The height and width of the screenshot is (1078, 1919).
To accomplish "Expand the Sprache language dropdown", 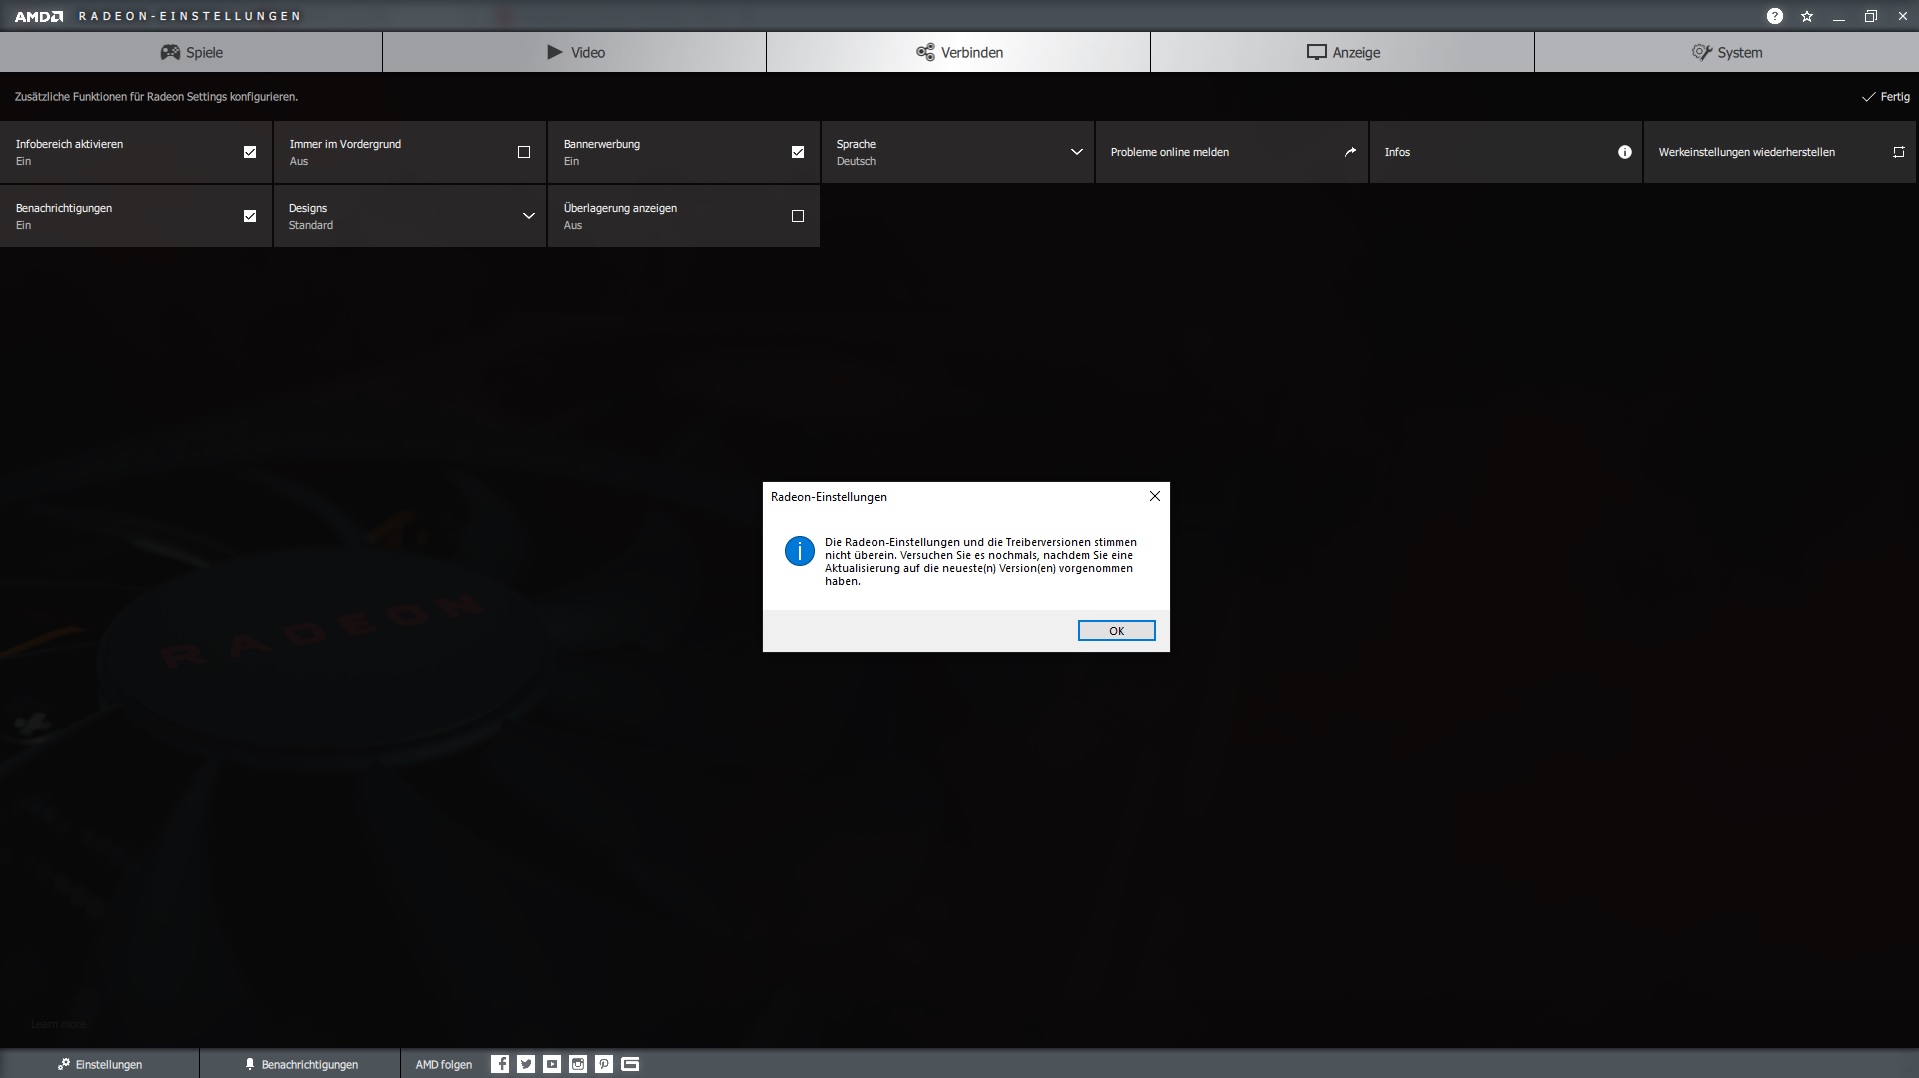I will [1076, 152].
